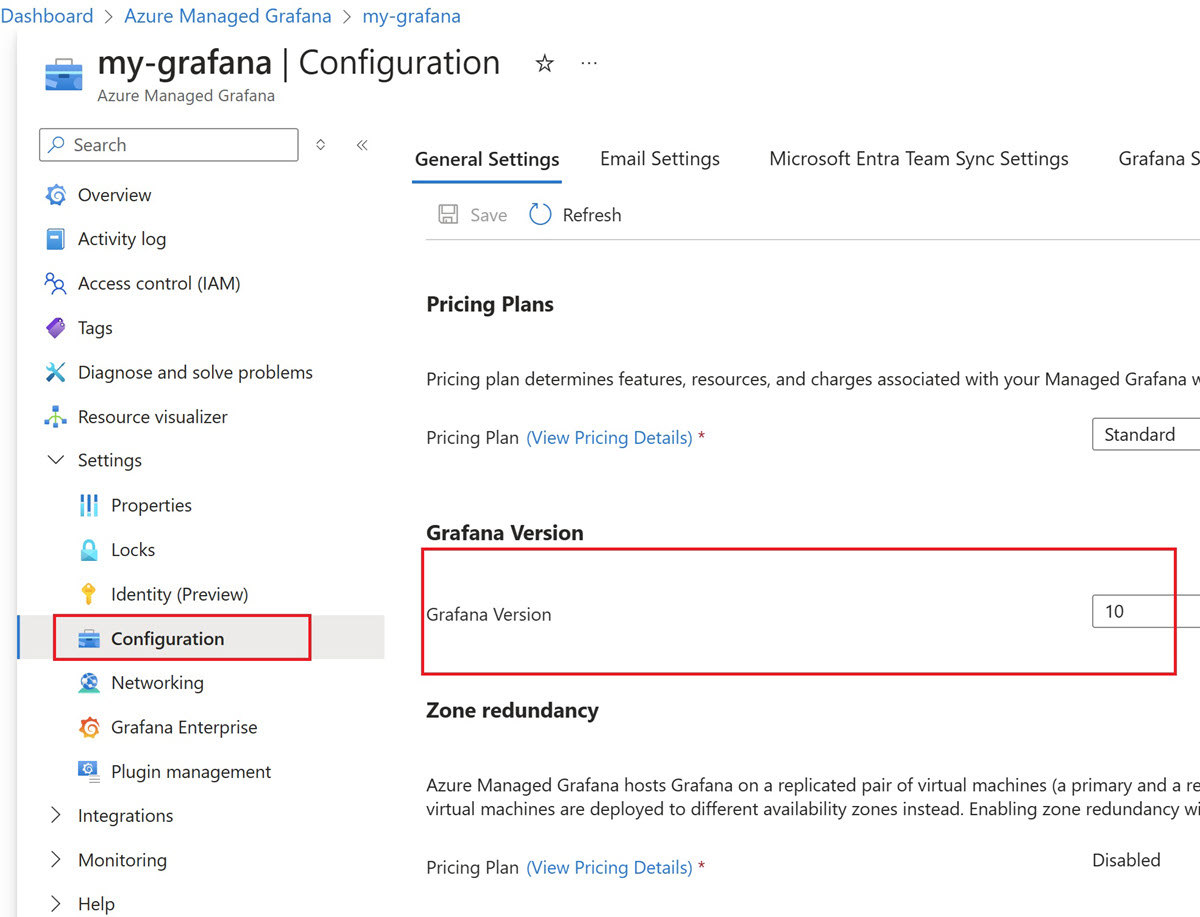Image resolution: width=1200 pixels, height=917 pixels.
Task: Expand the Monitoring section
Action: [x=56, y=860]
